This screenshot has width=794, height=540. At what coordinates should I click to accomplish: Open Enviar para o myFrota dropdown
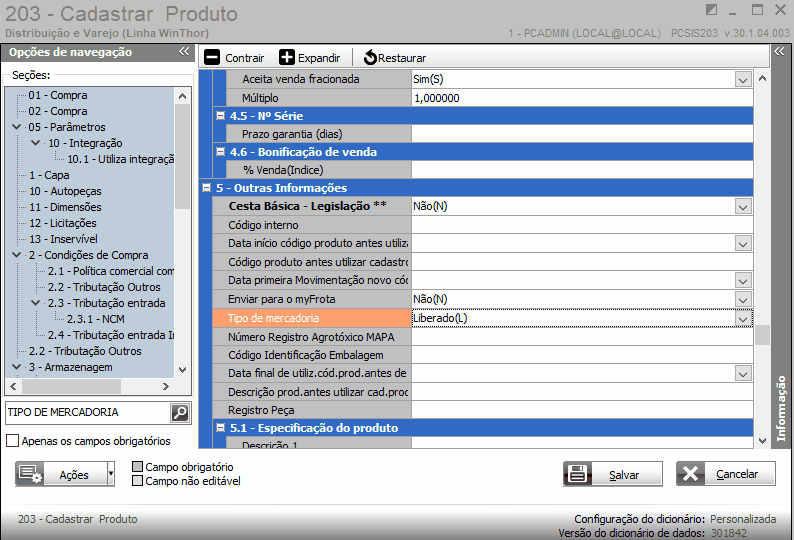(743, 299)
